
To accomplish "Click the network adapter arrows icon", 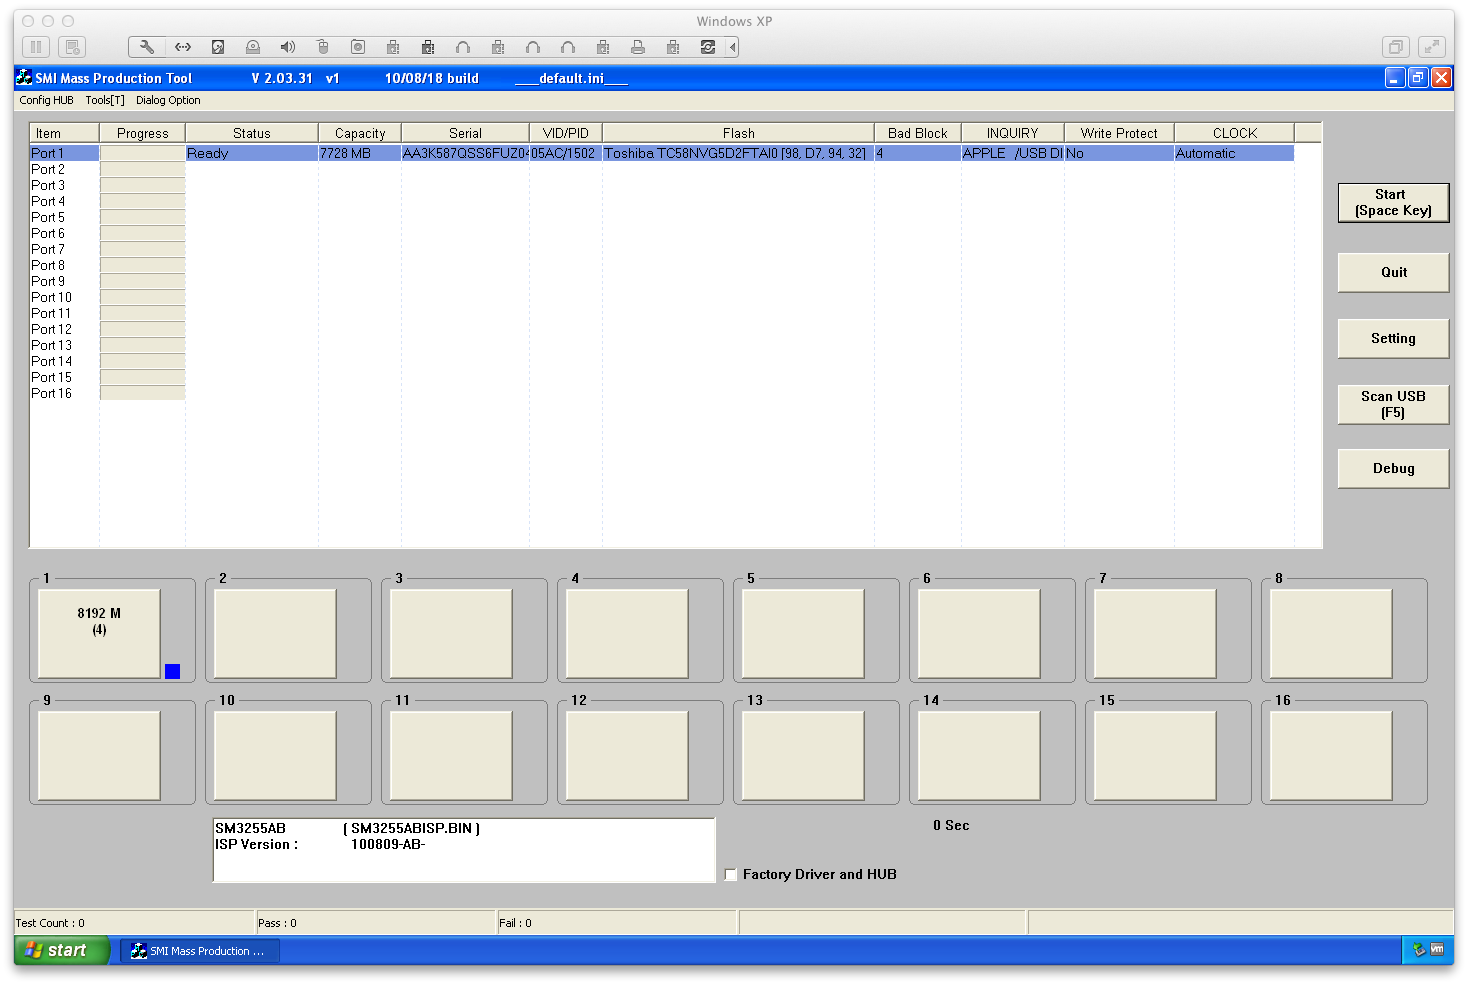I will click(183, 47).
